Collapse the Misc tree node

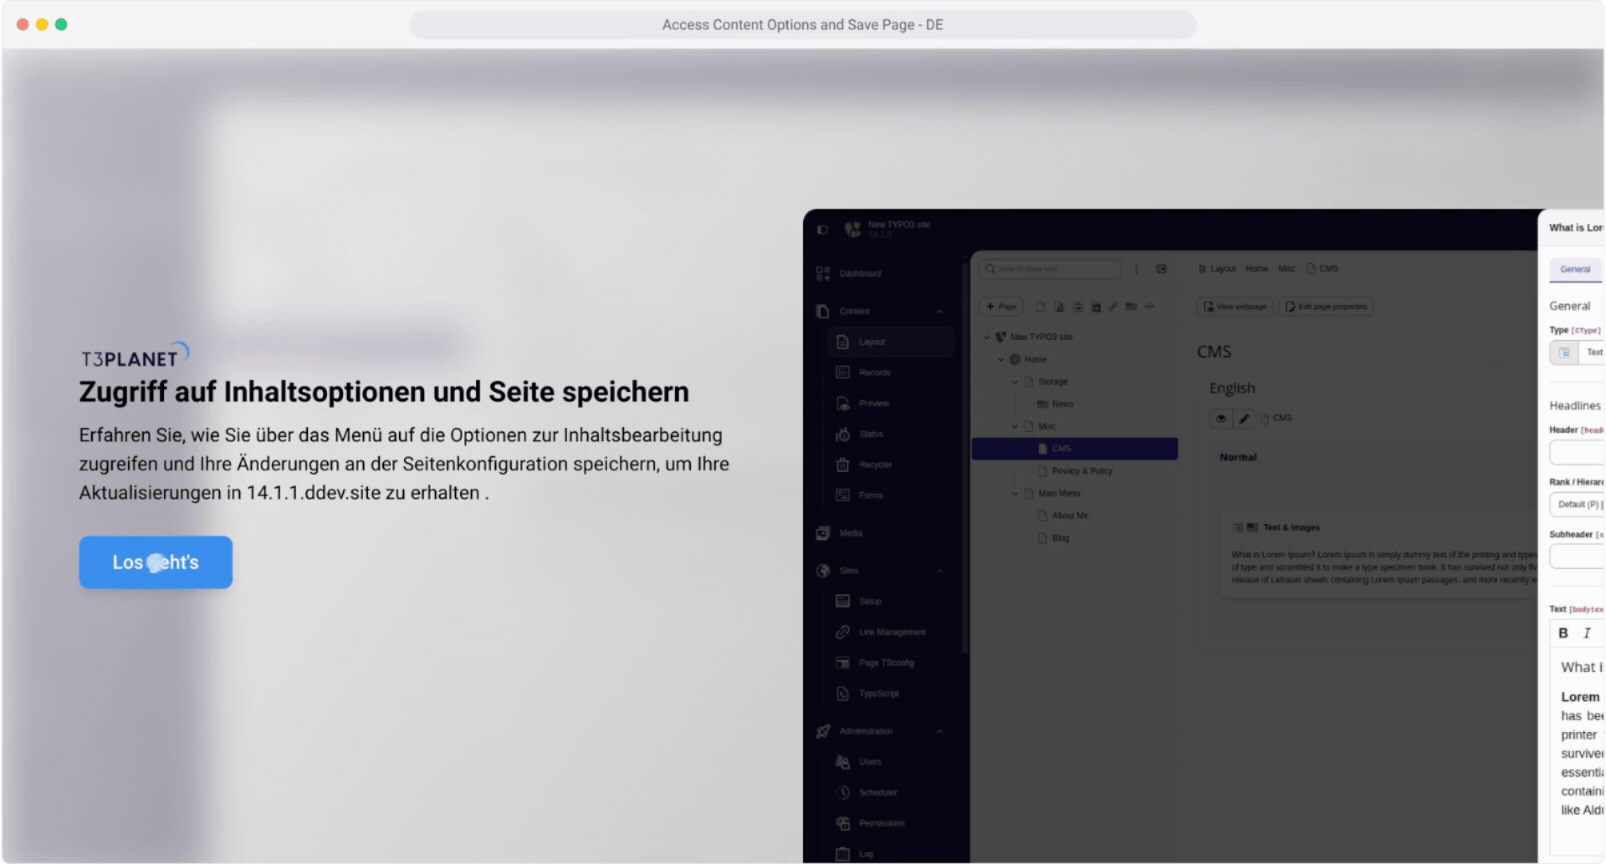point(1015,426)
